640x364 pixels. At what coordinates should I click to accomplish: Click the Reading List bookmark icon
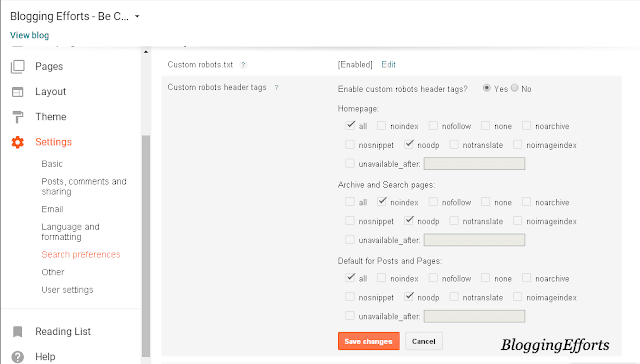[x=18, y=331]
